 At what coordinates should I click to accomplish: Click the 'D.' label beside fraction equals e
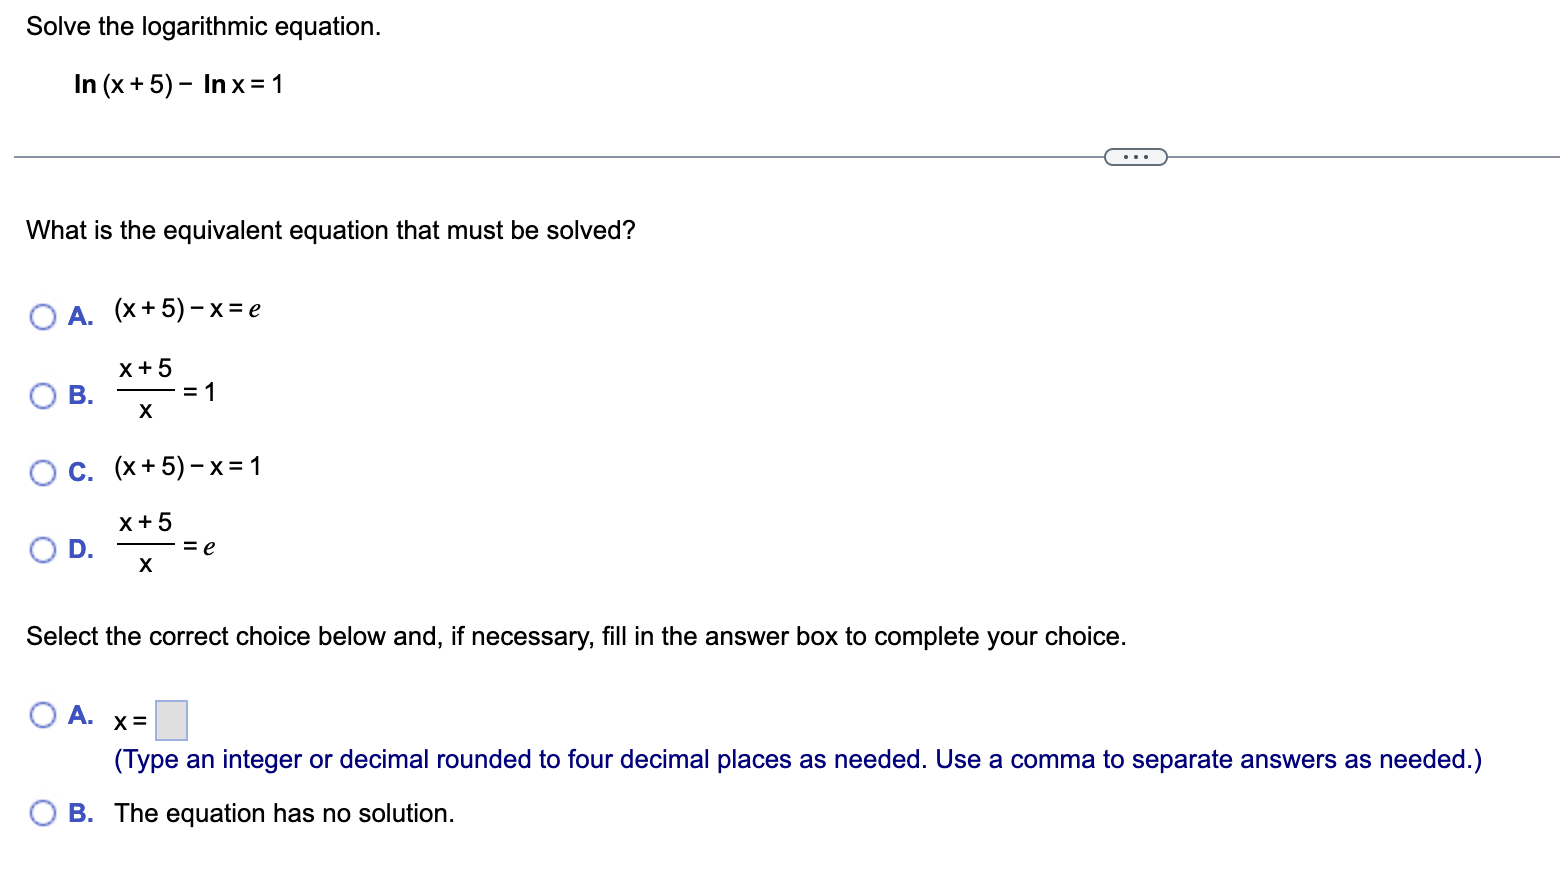[x=81, y=550]
